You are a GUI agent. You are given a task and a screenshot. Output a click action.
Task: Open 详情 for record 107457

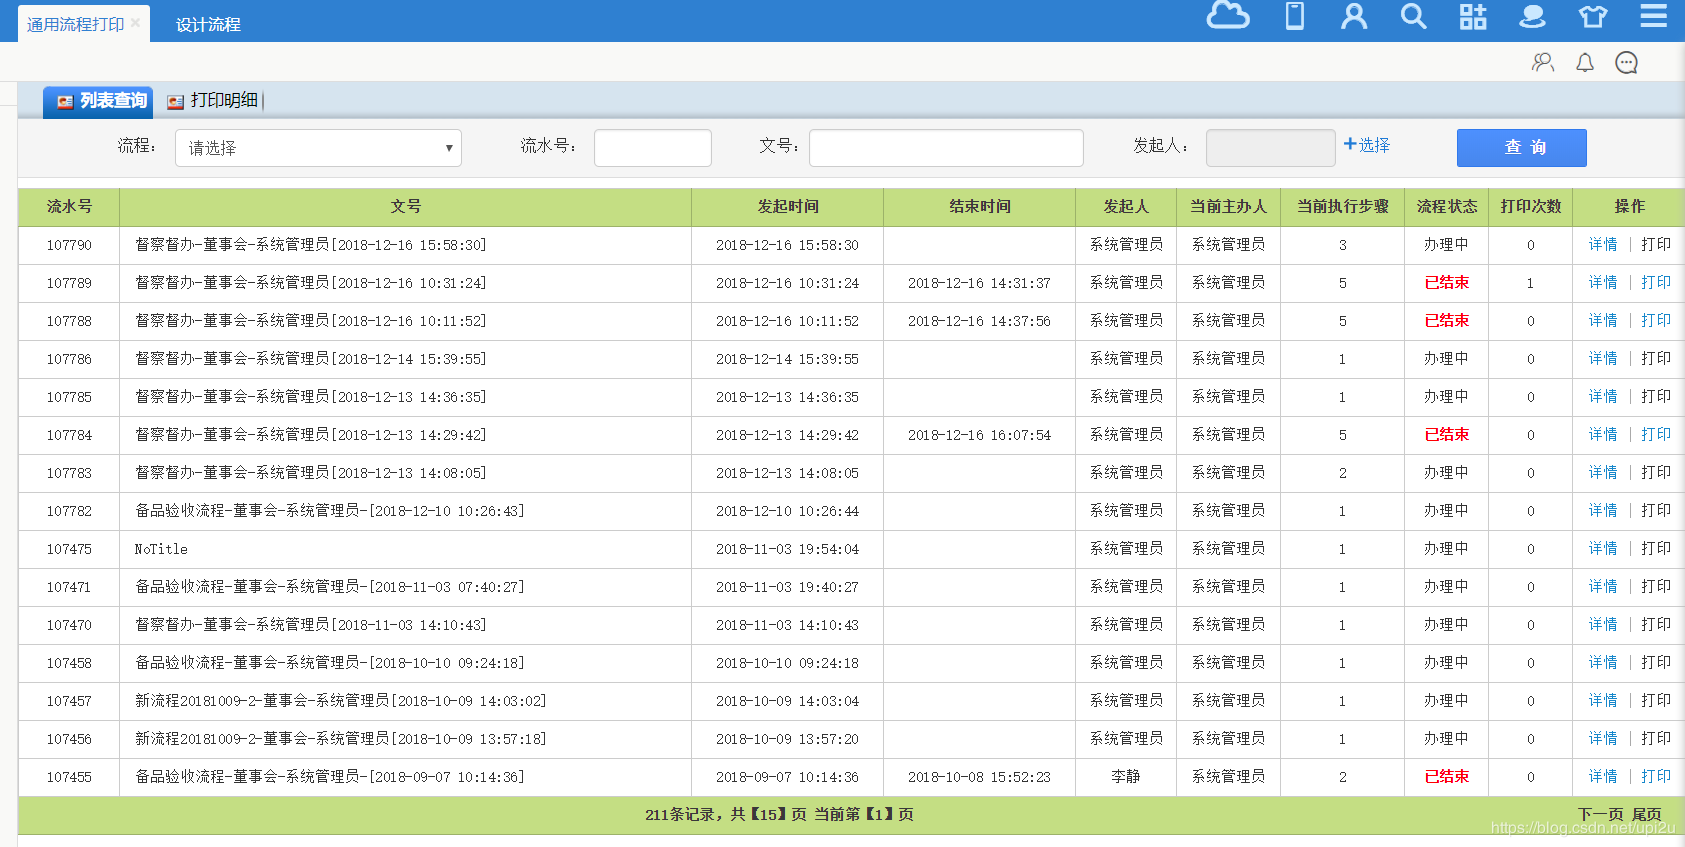pyautogui.click(x=1603, y=701)
